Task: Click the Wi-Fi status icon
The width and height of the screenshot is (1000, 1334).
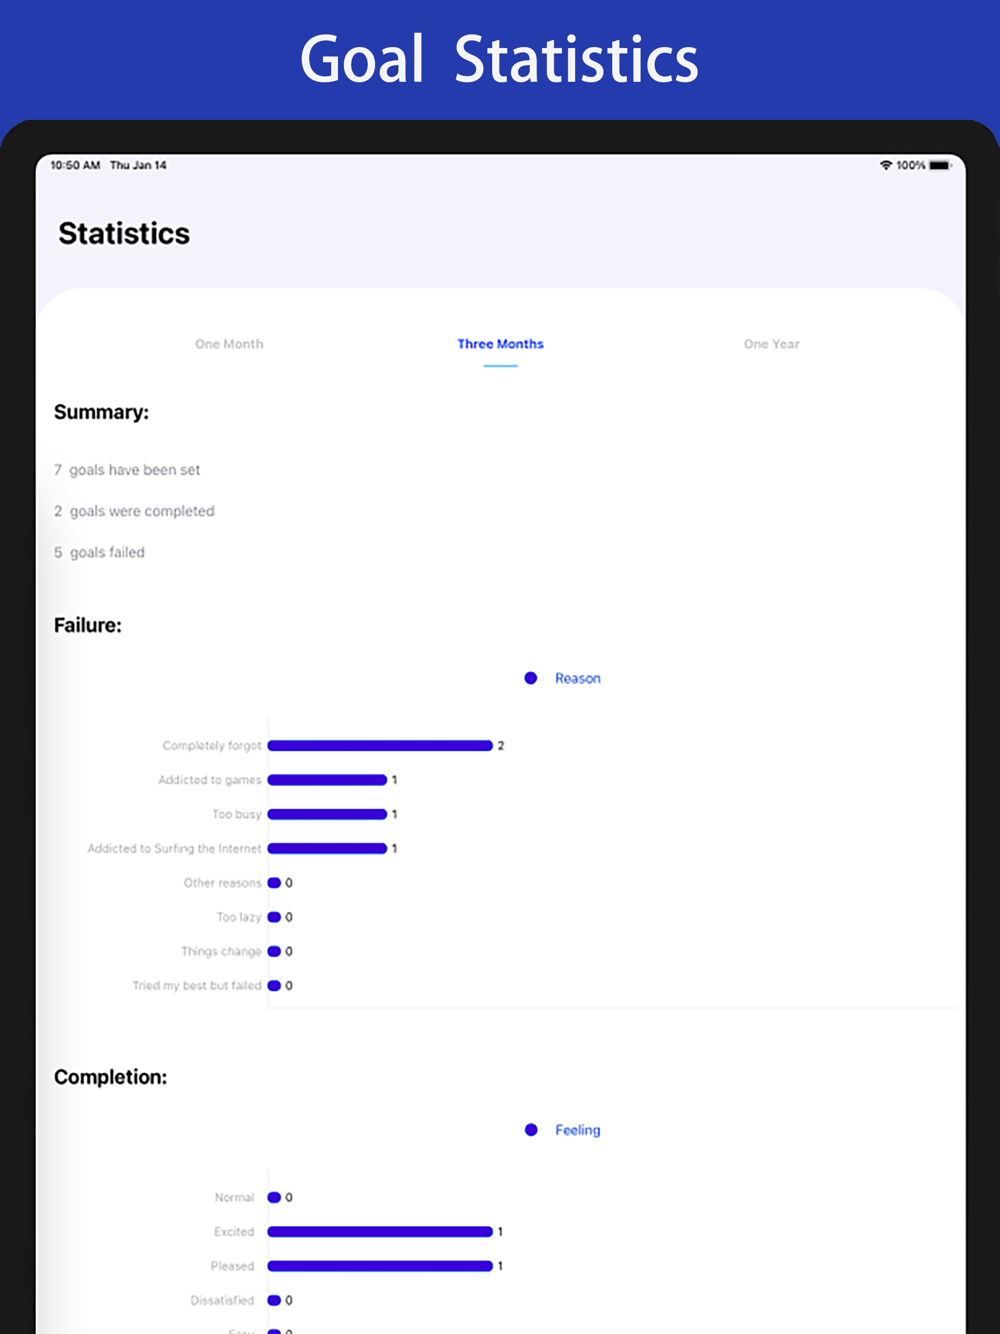Action: click(x=885, y=165)
